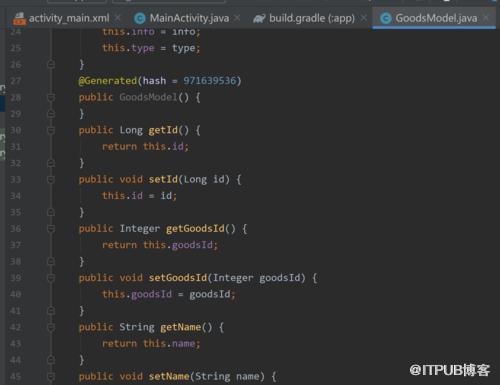Click 'this.id = id;' statement
500x385 pixels.
click(x=139, y=196)
